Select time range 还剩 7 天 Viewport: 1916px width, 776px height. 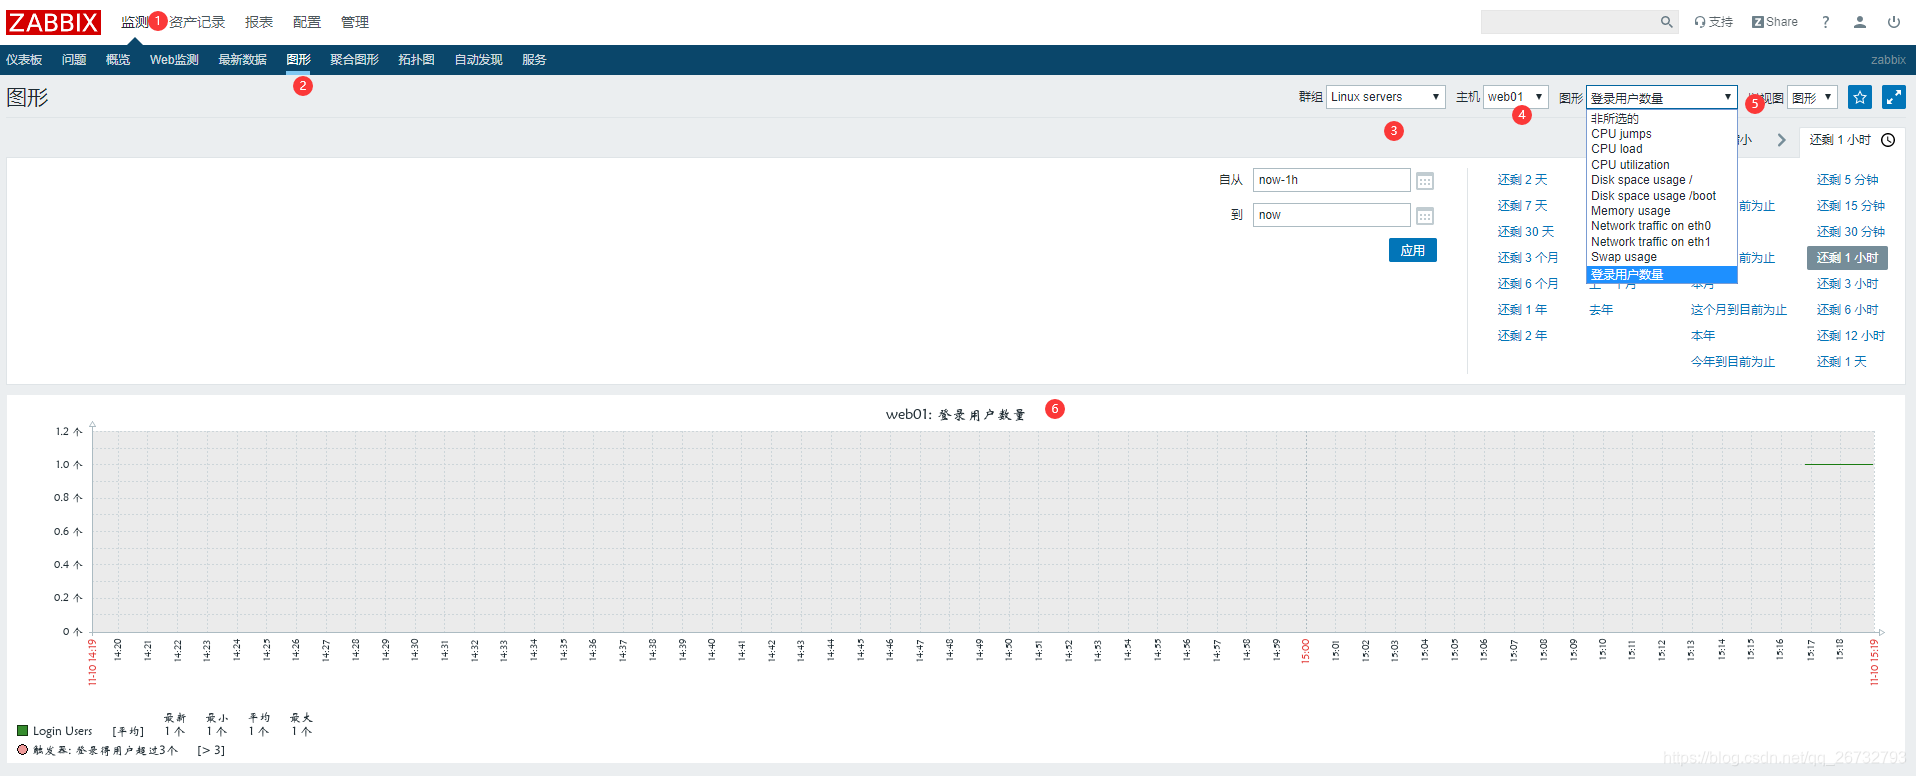pyautogui.click(x=1522, y=206)
